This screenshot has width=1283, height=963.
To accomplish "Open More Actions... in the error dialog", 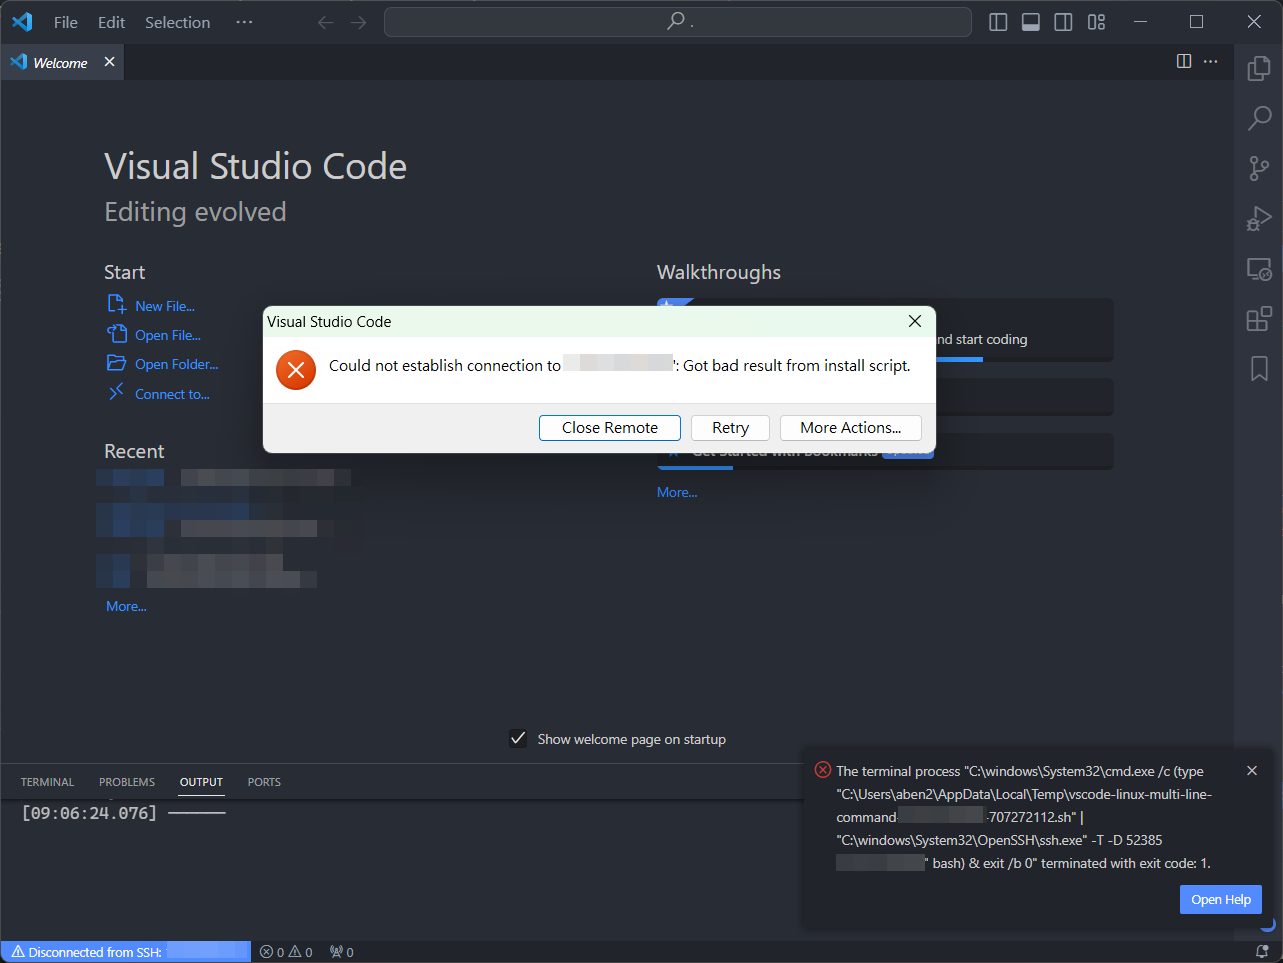I will 851,428.
